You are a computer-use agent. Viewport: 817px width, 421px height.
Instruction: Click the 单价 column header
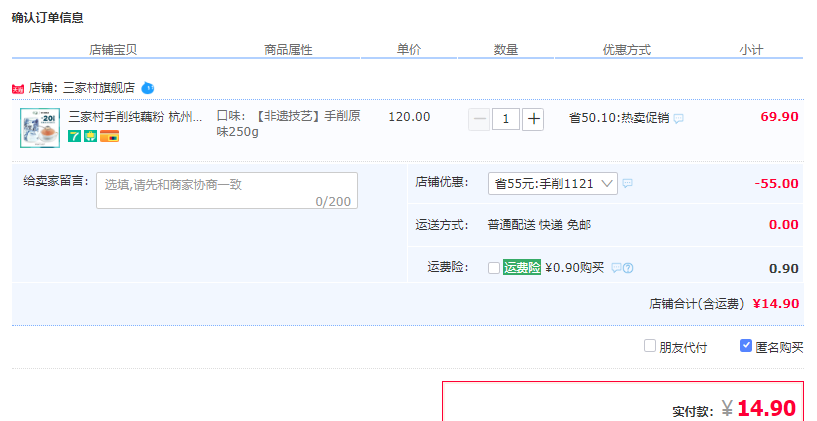(x=408, y=49)
